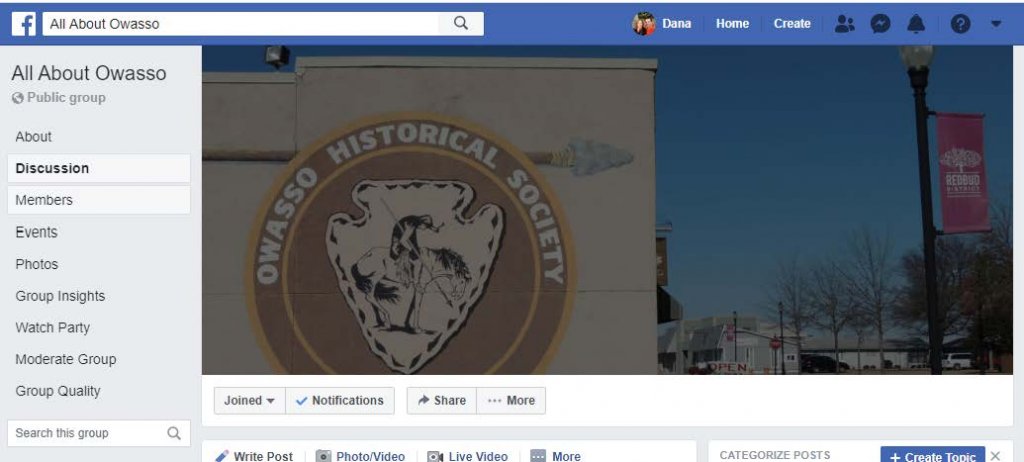Open the Quick Help question mark icon
The width and height of the screenshot is (1024, 462).
click(960, 24)
